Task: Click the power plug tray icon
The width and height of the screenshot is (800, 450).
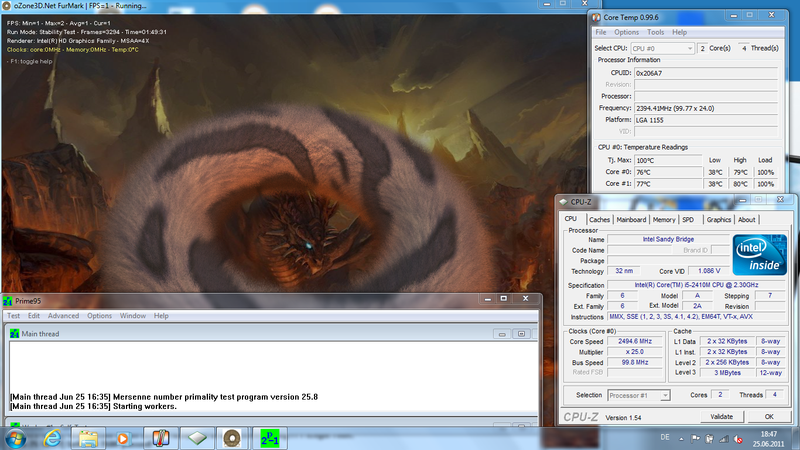Action: click(710, 438)
